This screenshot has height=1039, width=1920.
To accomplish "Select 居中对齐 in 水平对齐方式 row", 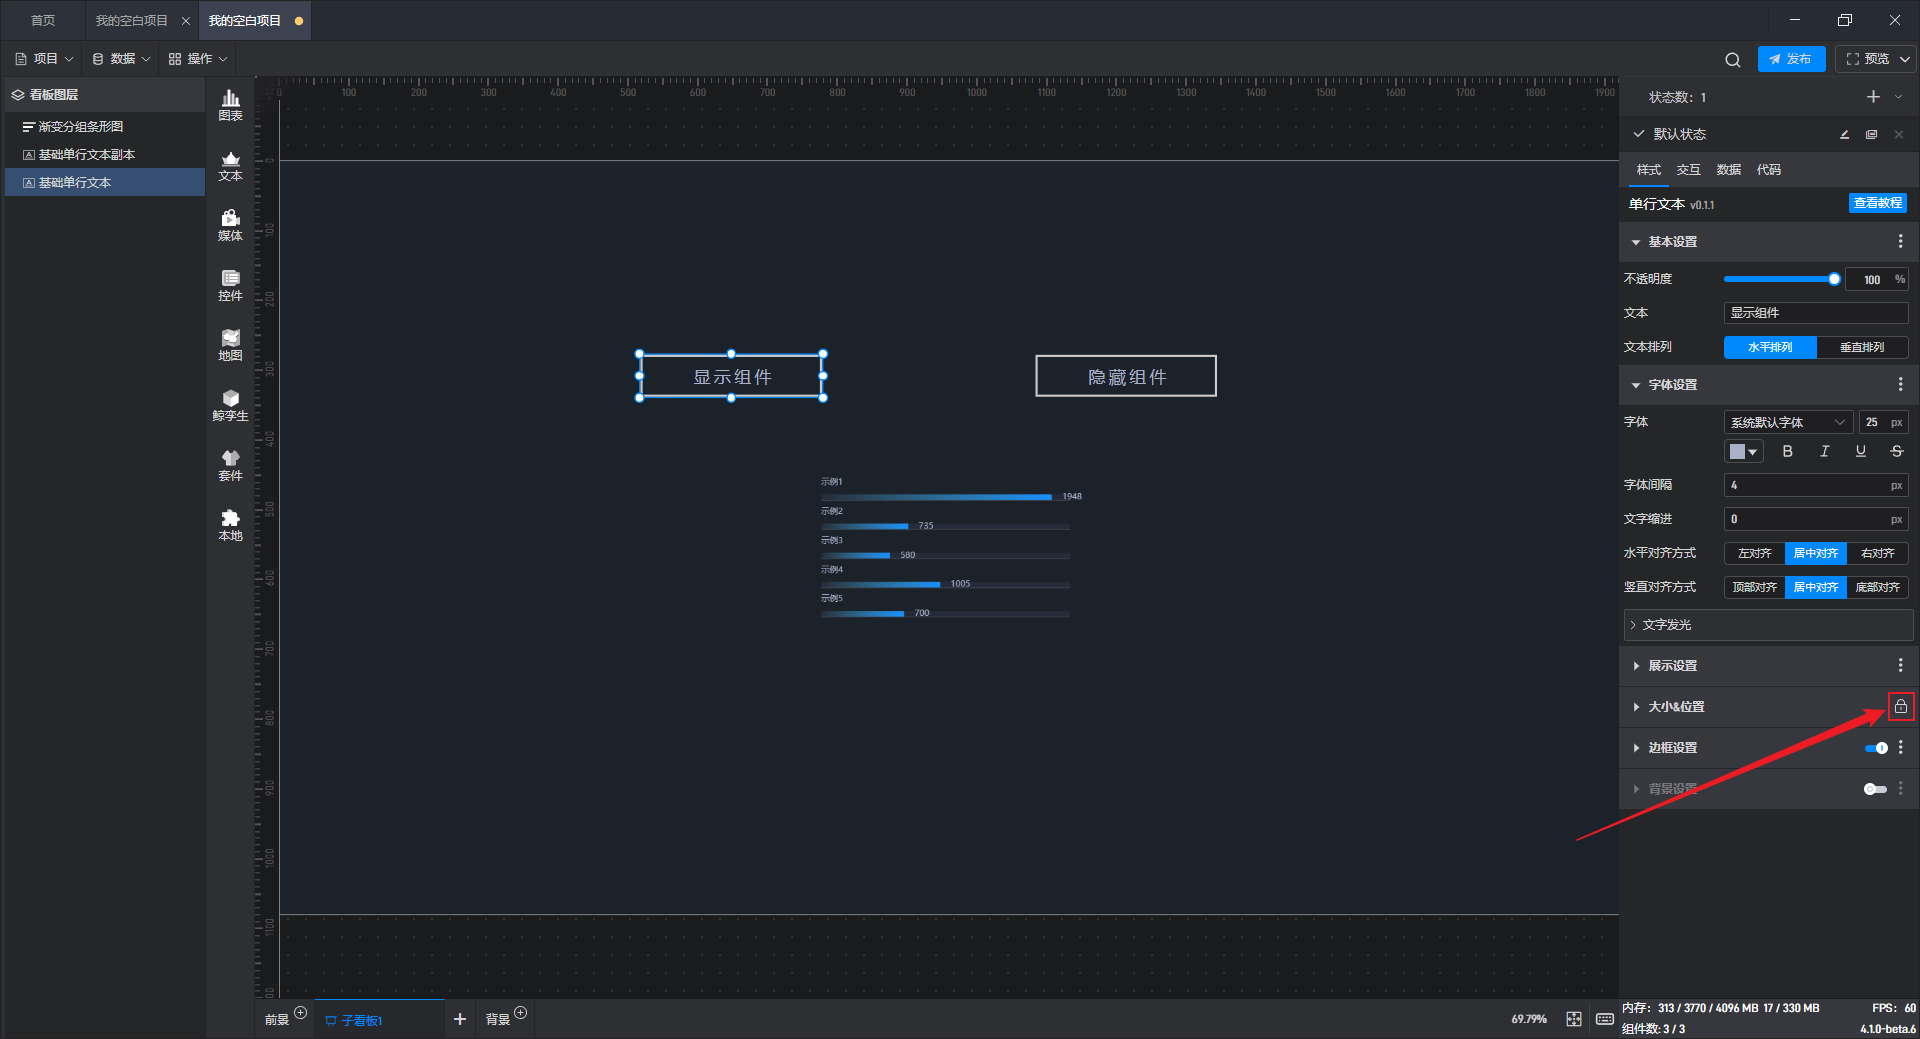I will pos(1816,553).
